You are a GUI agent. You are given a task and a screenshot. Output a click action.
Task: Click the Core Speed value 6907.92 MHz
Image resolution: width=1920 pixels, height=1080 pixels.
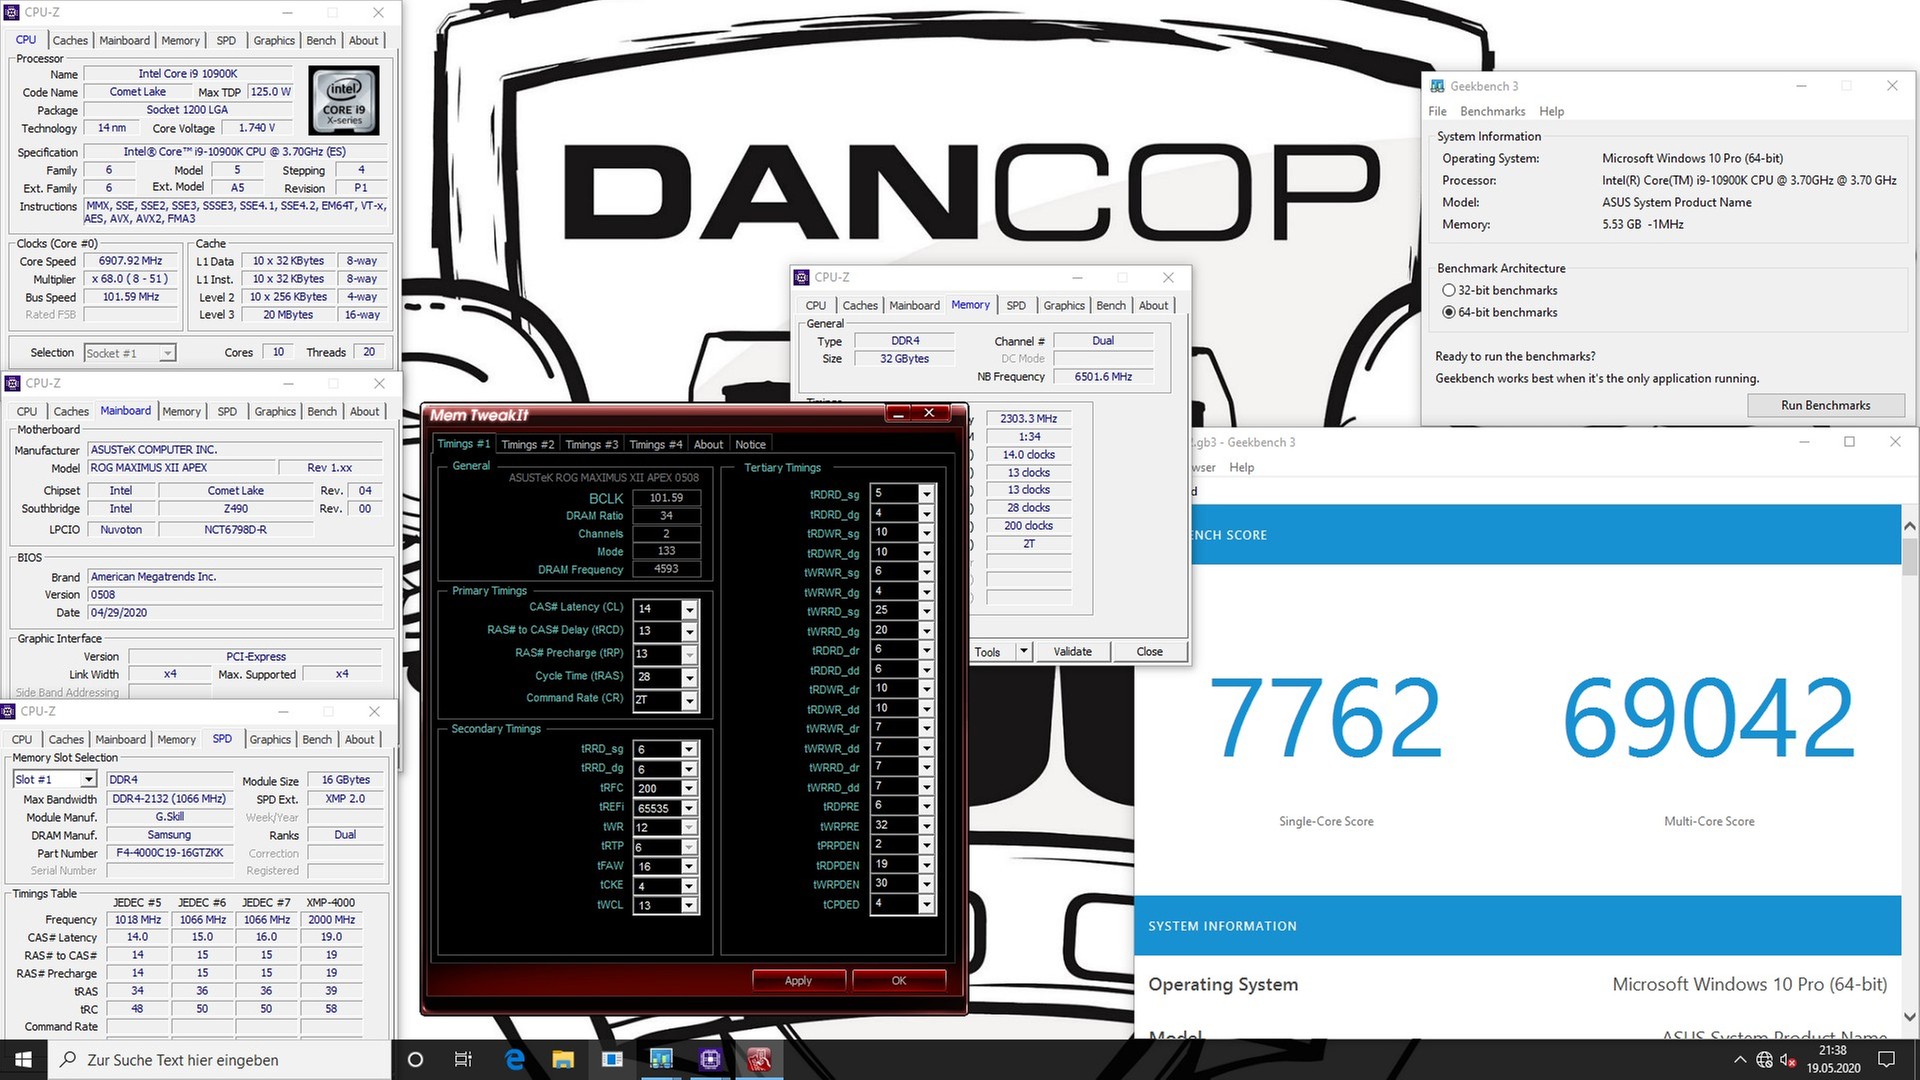pos(131,261)
